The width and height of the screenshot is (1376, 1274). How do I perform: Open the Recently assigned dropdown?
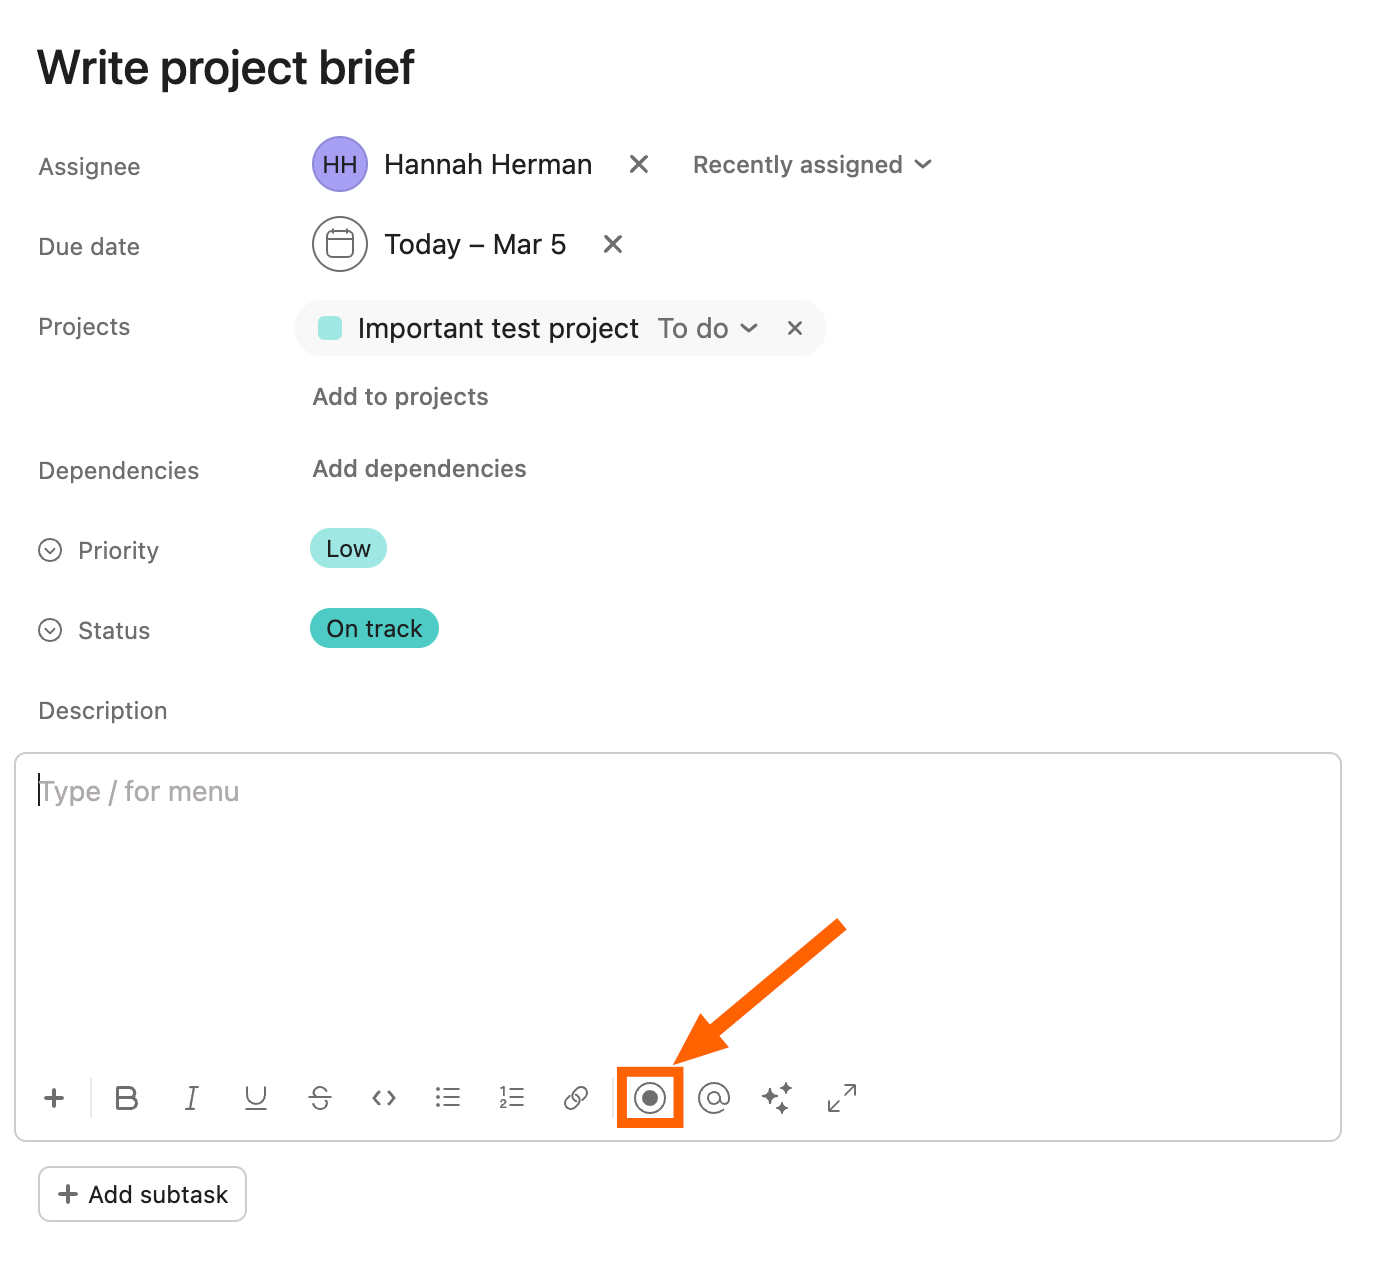click(x=812, y=165)
